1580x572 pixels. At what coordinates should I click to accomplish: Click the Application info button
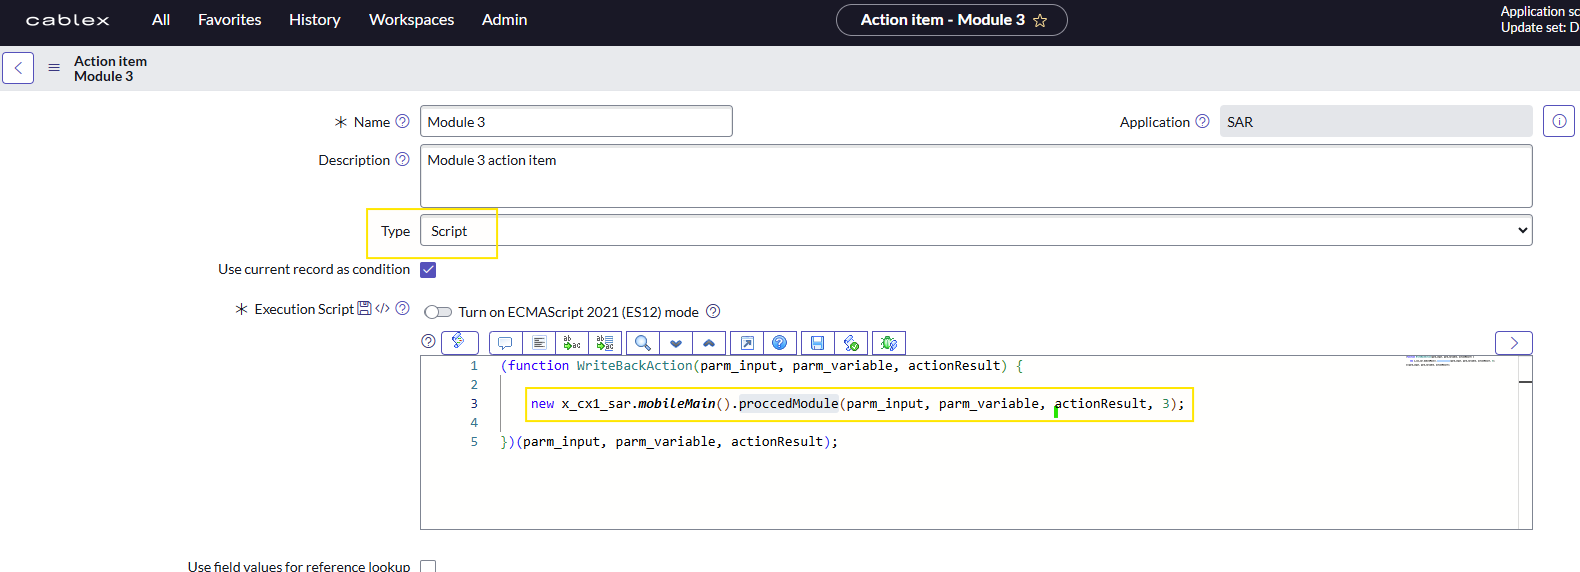pos(1558,121)
